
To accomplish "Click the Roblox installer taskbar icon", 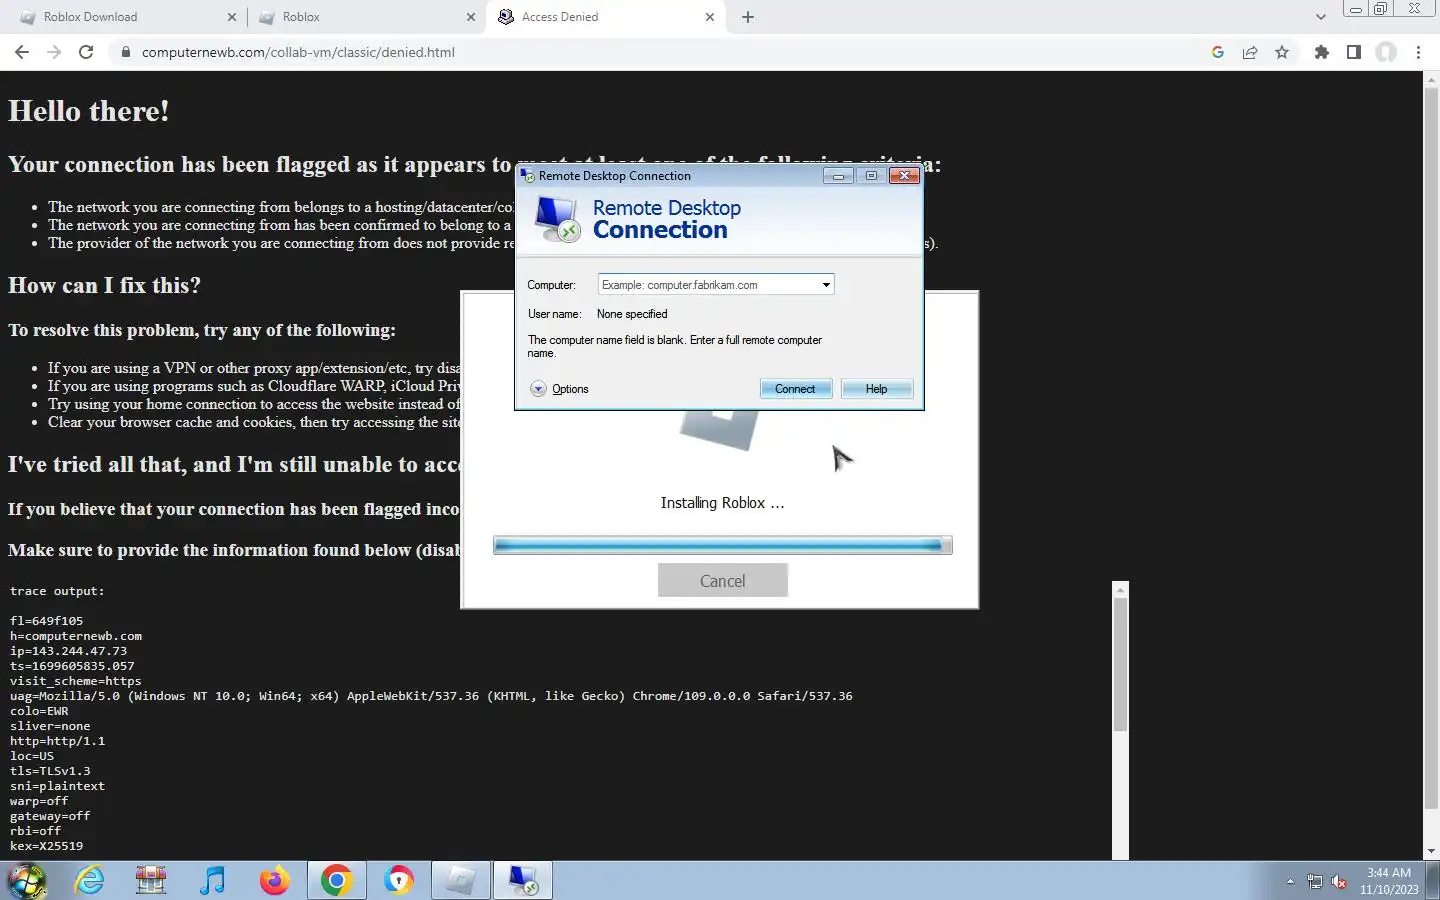I will coord(460,880).
